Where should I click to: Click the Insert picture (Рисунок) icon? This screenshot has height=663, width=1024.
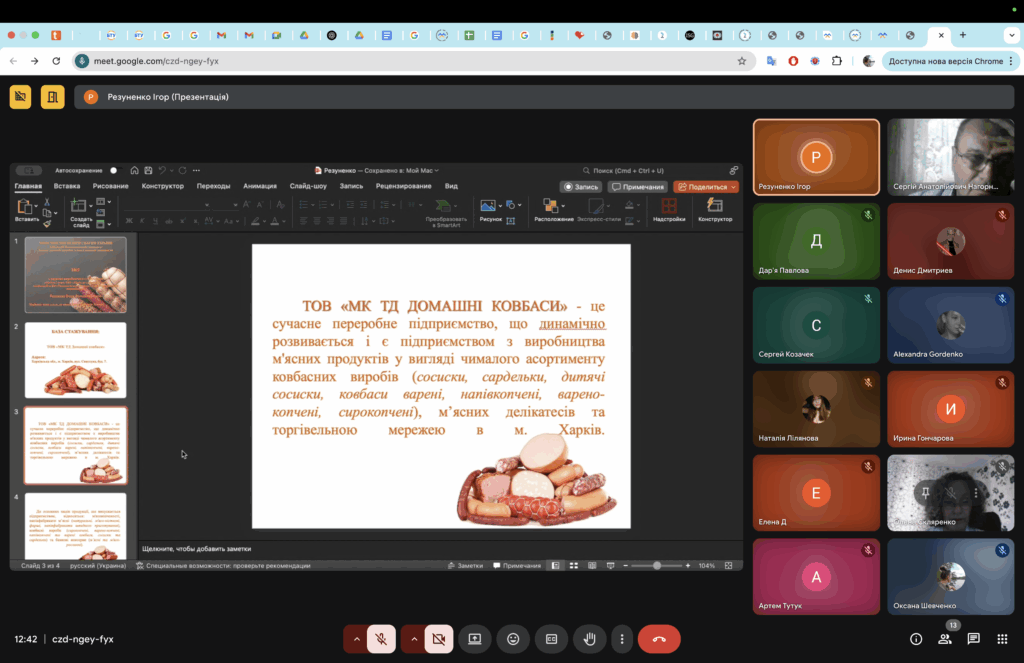pyautogui.click(x=488, y=206)
